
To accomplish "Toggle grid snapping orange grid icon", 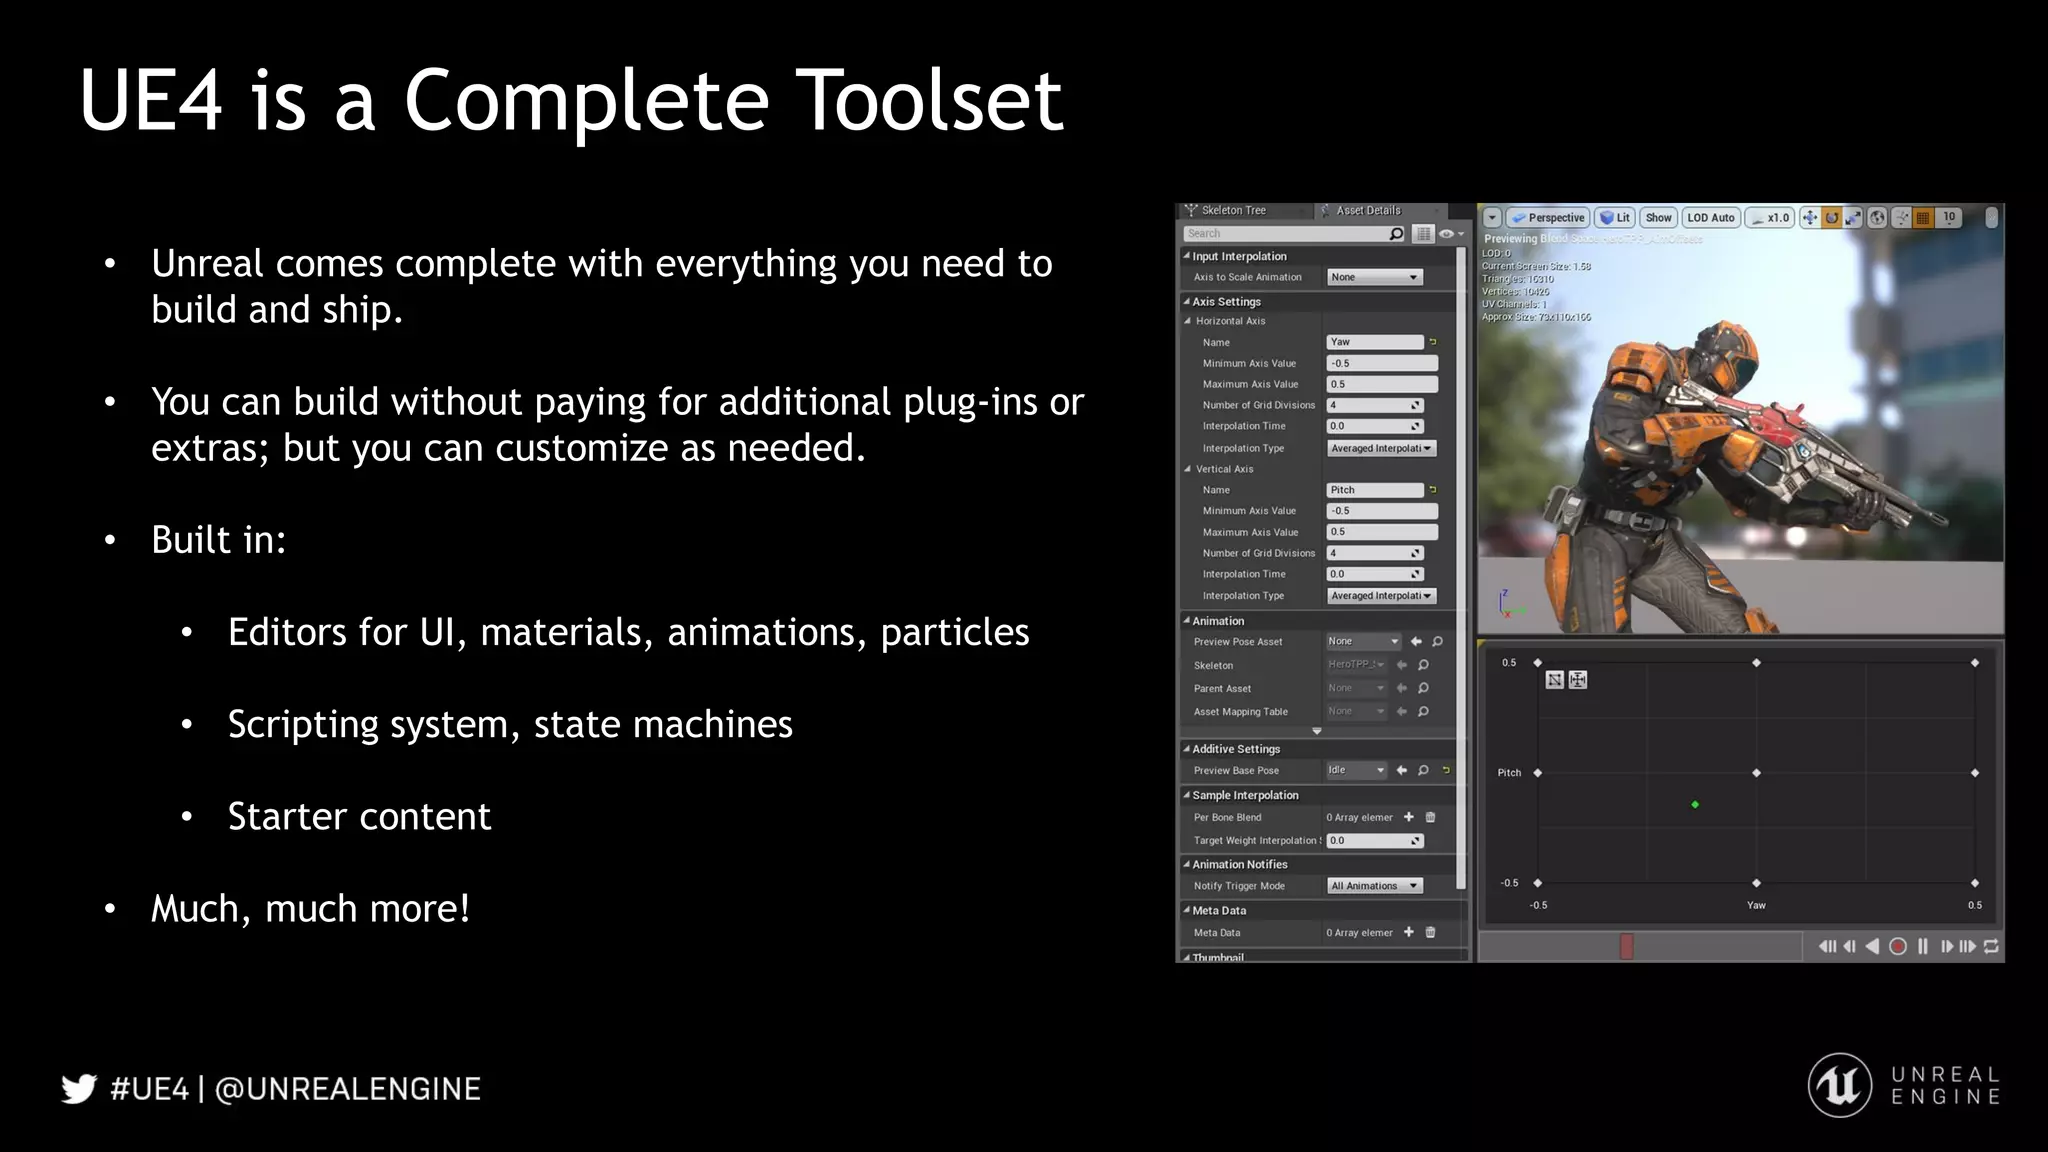I will click(1923, 218).
